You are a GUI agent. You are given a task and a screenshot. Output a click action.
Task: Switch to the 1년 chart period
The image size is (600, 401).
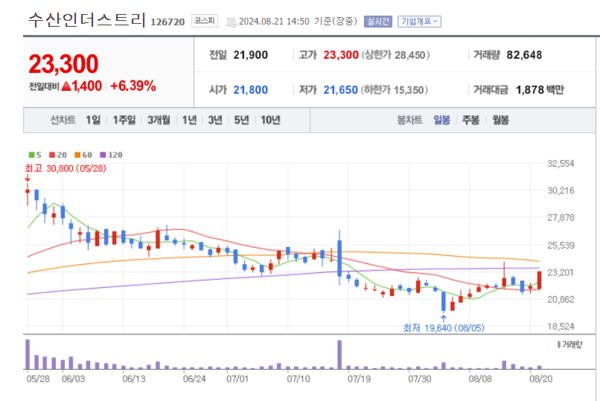(189, 120)
